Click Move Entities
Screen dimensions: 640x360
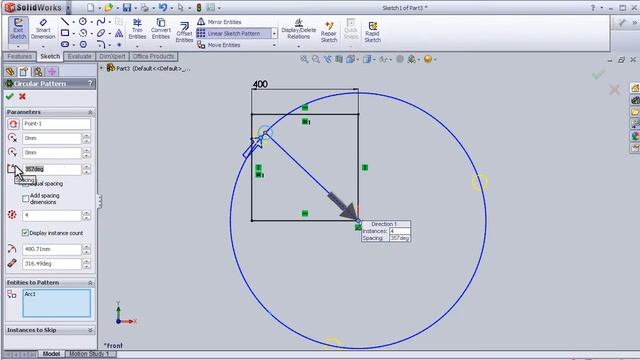[219, 45]
